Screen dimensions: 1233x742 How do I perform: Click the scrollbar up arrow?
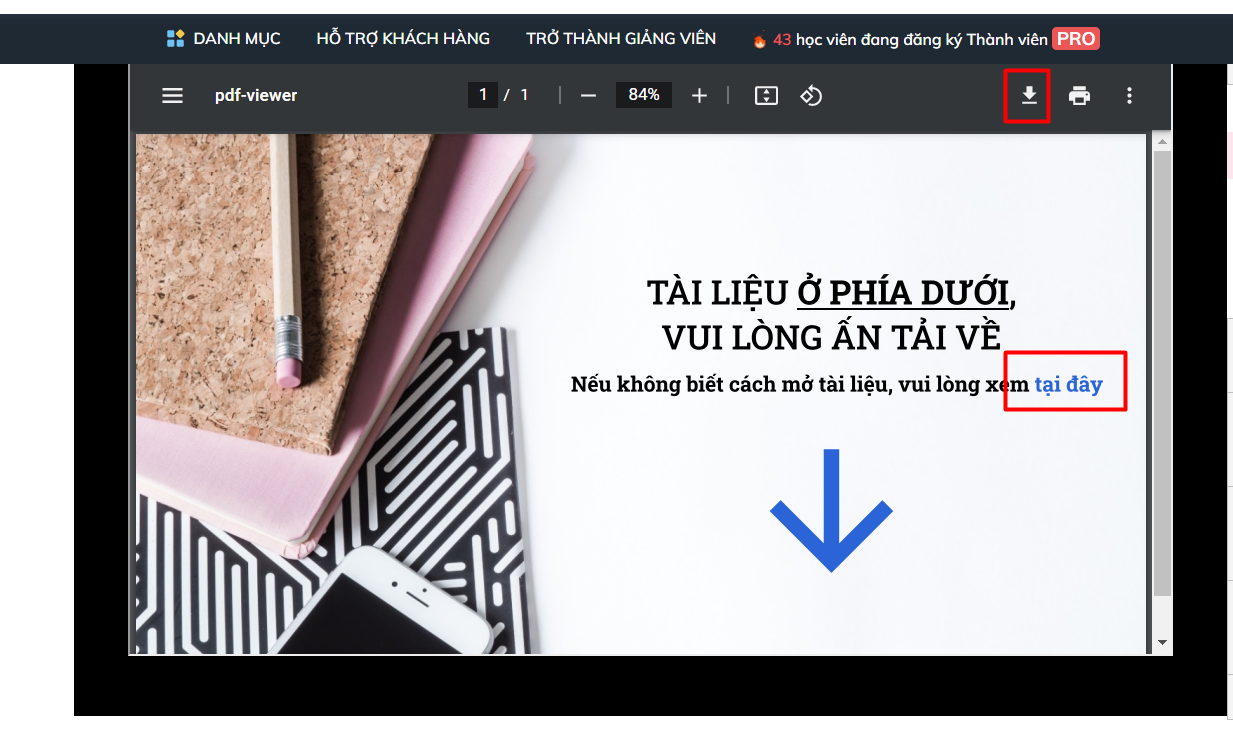click(x=1162, y=143)
